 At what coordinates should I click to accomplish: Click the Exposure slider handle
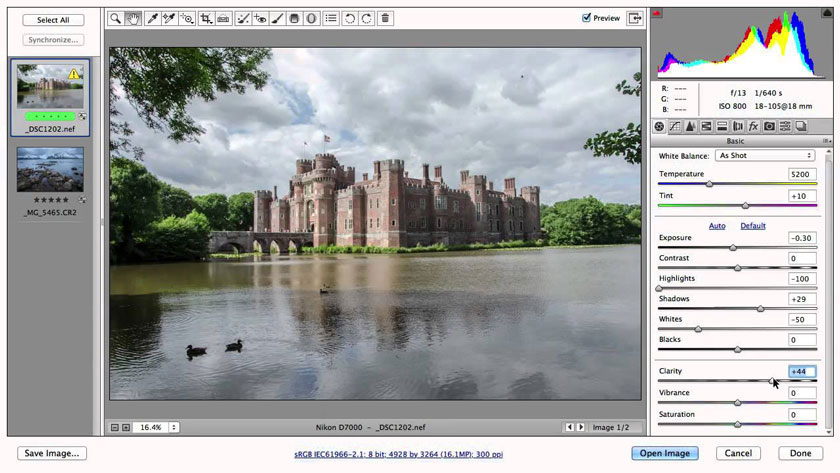click(732, 247)
